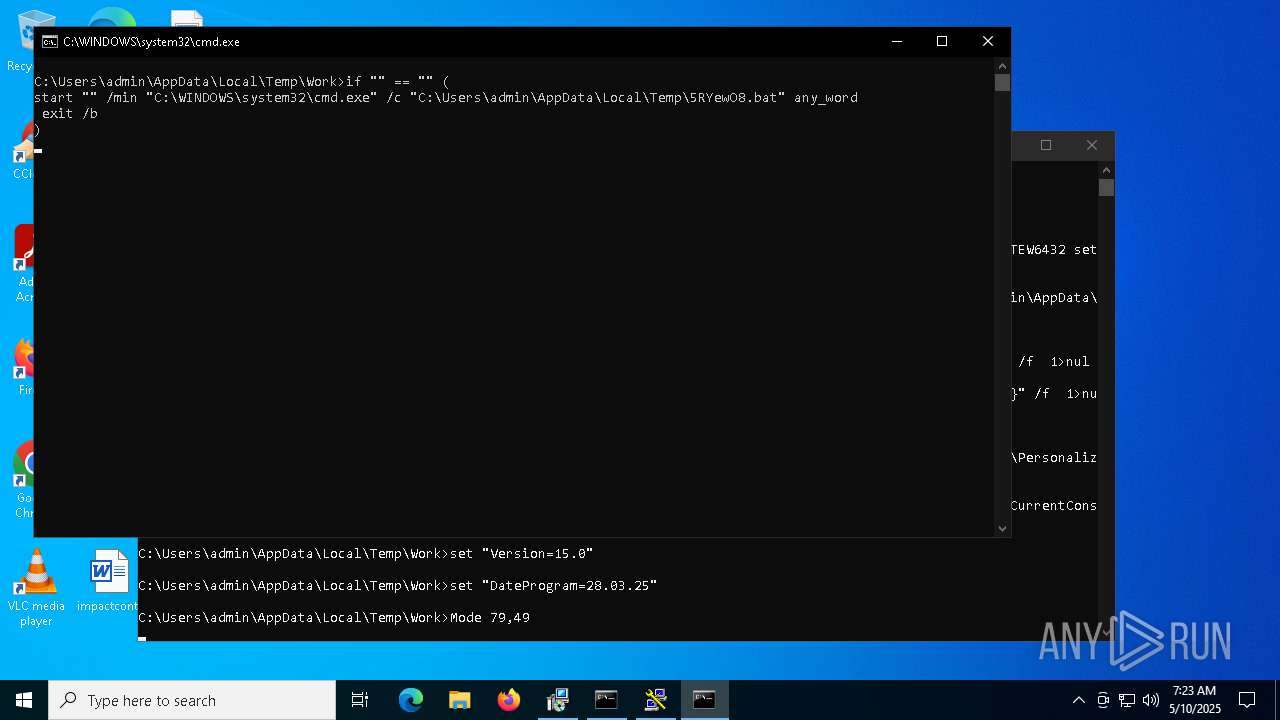Screen dimensions: 1280x720
Task: Maximize the background cmd window
Action: click(1046, 145)
